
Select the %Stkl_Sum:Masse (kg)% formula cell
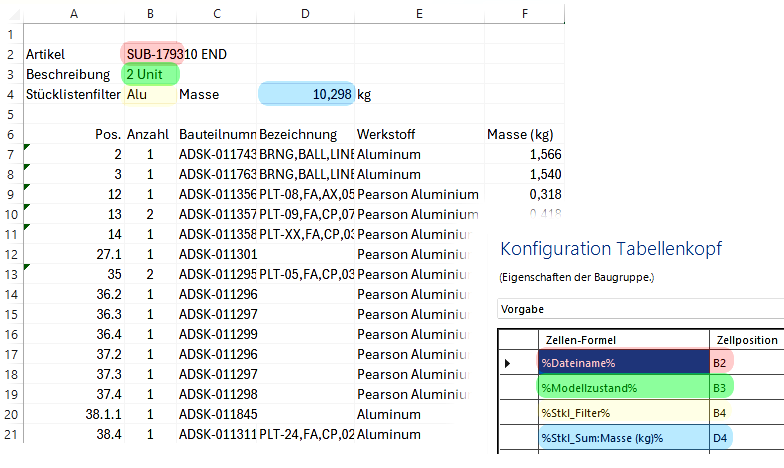[622, 437]
